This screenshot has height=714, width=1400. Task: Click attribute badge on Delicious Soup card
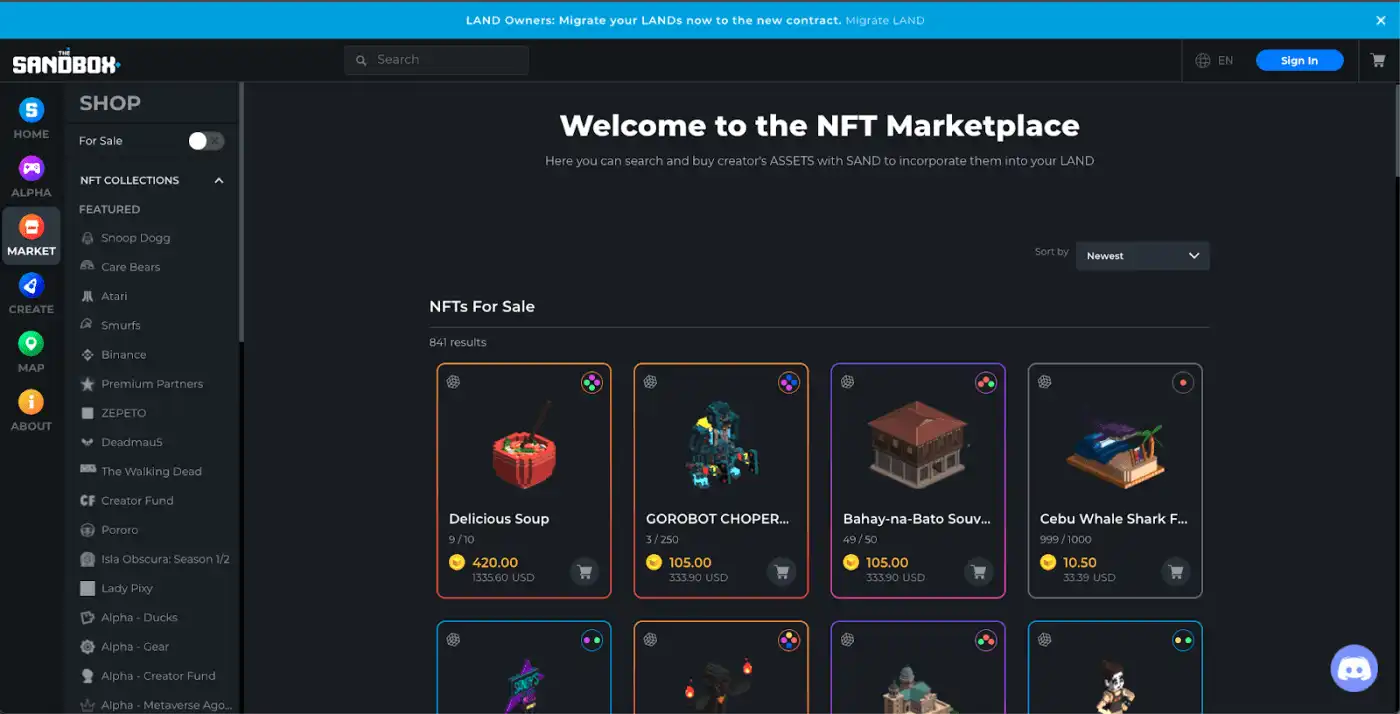(x=592, y=383)
